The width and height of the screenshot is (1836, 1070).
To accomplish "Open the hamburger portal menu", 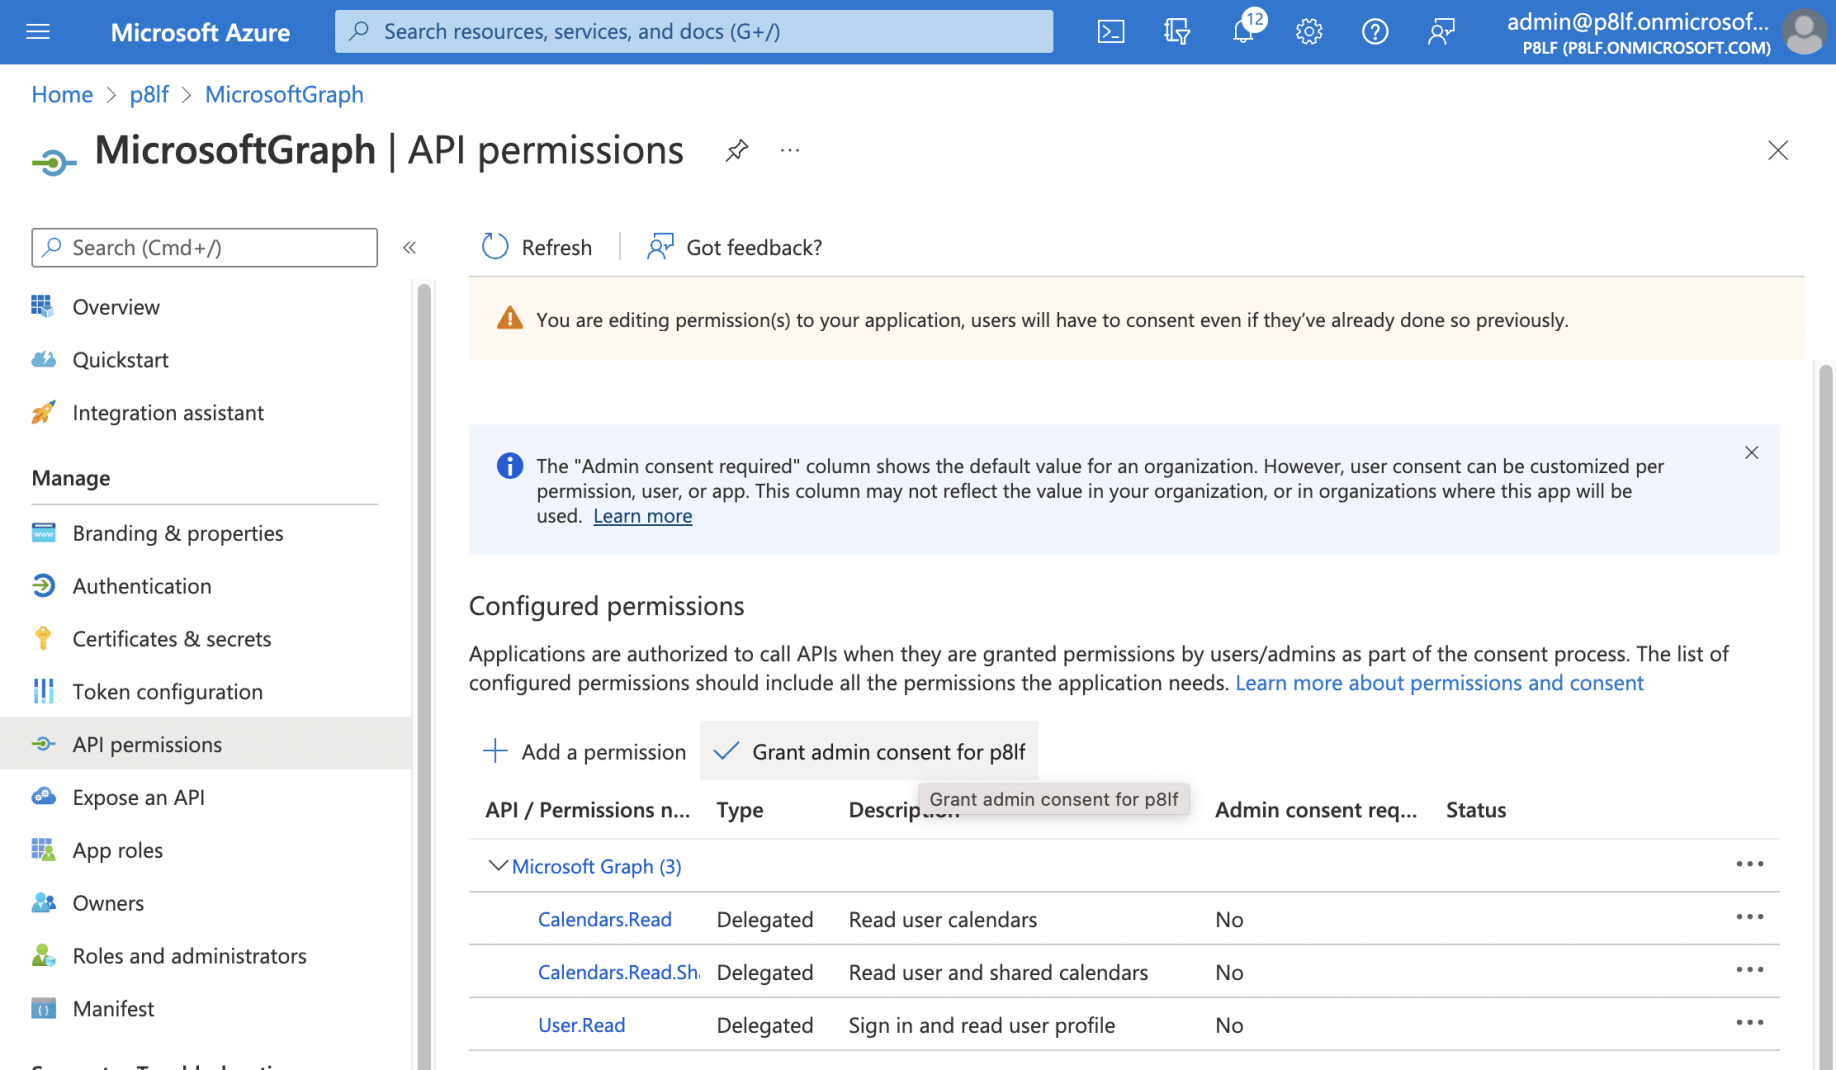I will tap(38, 32).
